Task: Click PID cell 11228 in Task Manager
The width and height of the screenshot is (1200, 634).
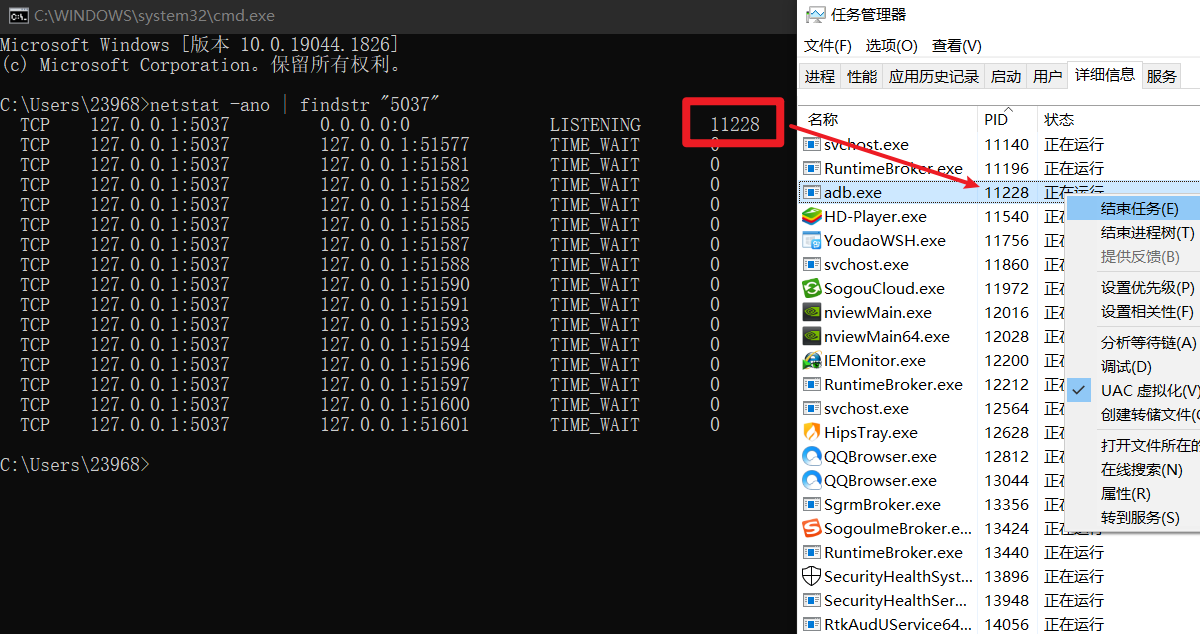Action: [1006, 192]
